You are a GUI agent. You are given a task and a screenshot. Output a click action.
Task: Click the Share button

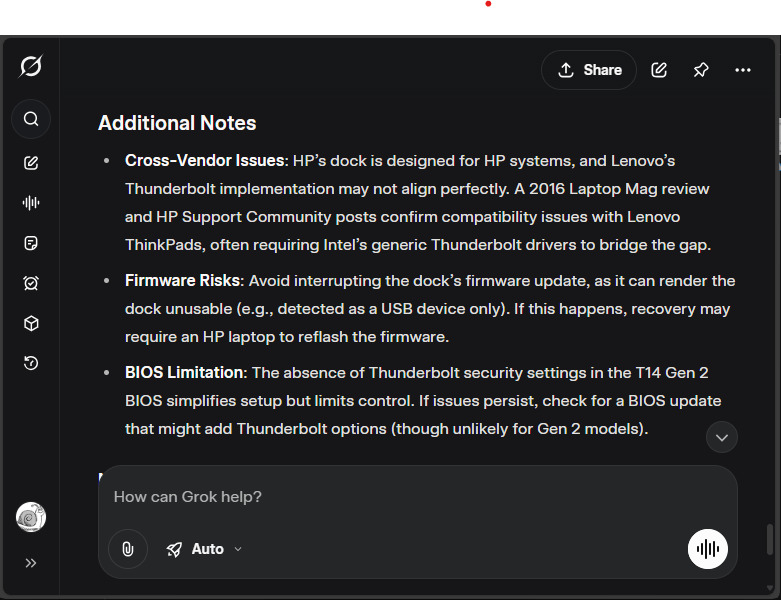pyautogui.click(x=589, y=70)
